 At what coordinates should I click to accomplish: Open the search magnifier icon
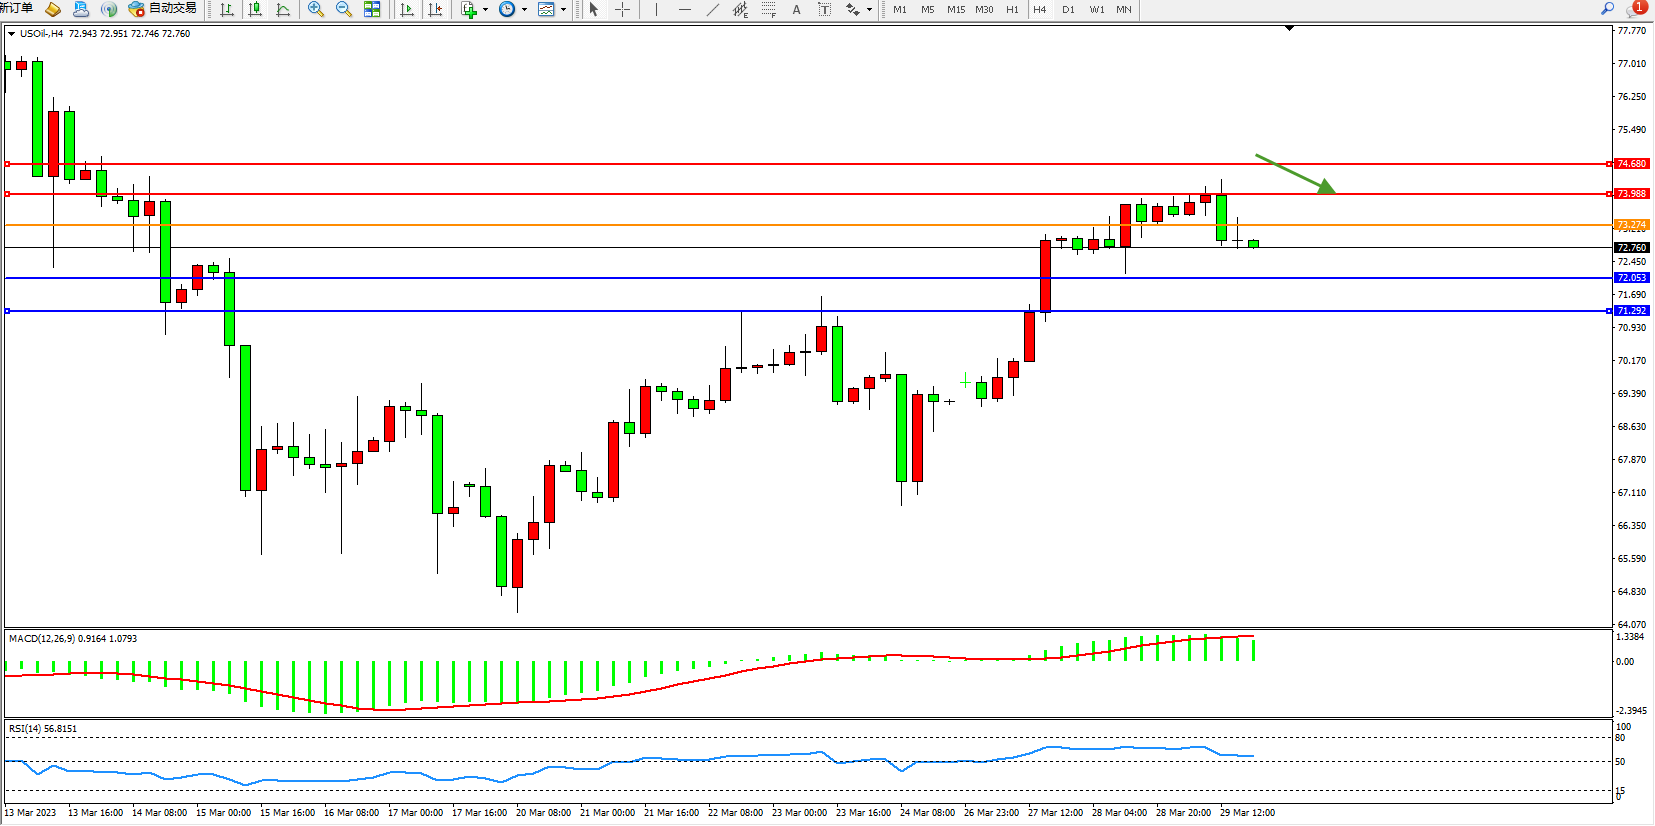(1608, 8)
